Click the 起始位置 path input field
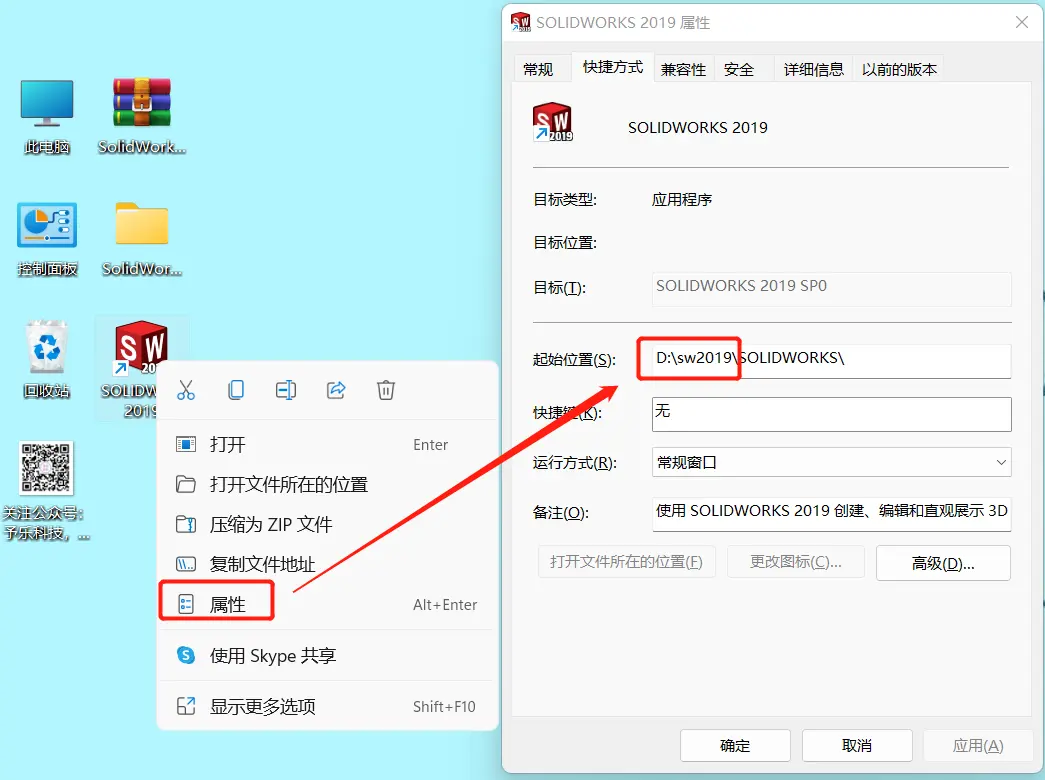 831,361
